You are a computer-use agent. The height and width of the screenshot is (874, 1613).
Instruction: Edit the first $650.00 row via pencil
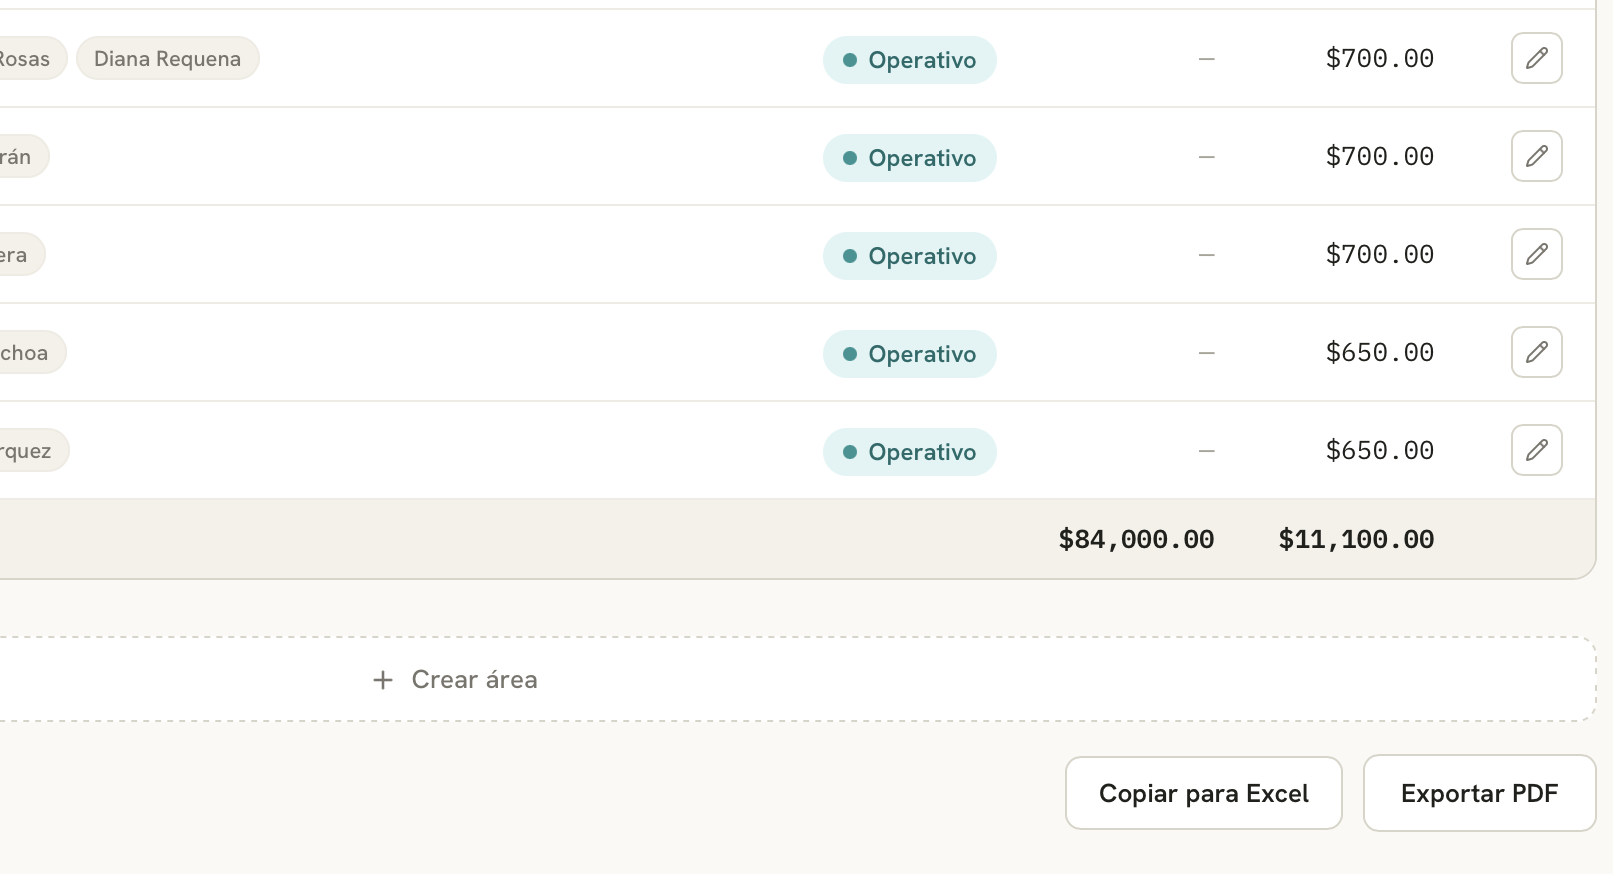(1536, 352)
